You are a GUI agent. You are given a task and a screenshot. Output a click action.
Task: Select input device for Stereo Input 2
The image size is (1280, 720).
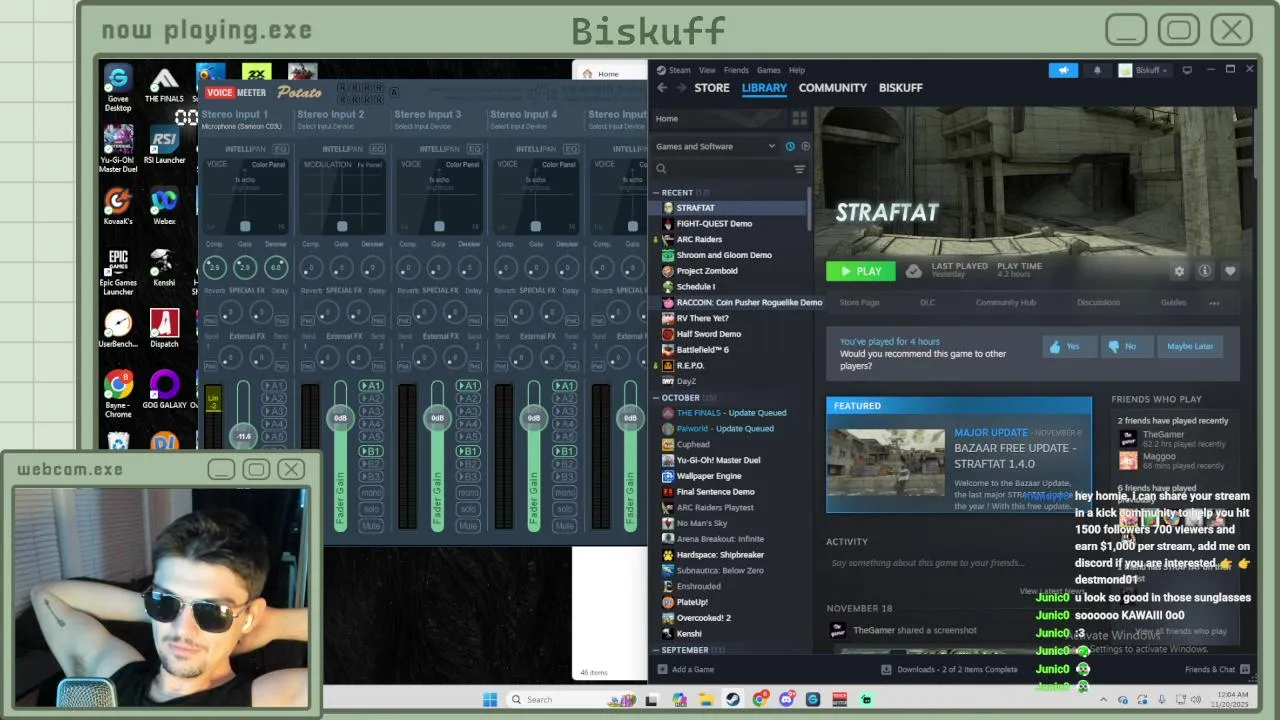click(331, 127)
